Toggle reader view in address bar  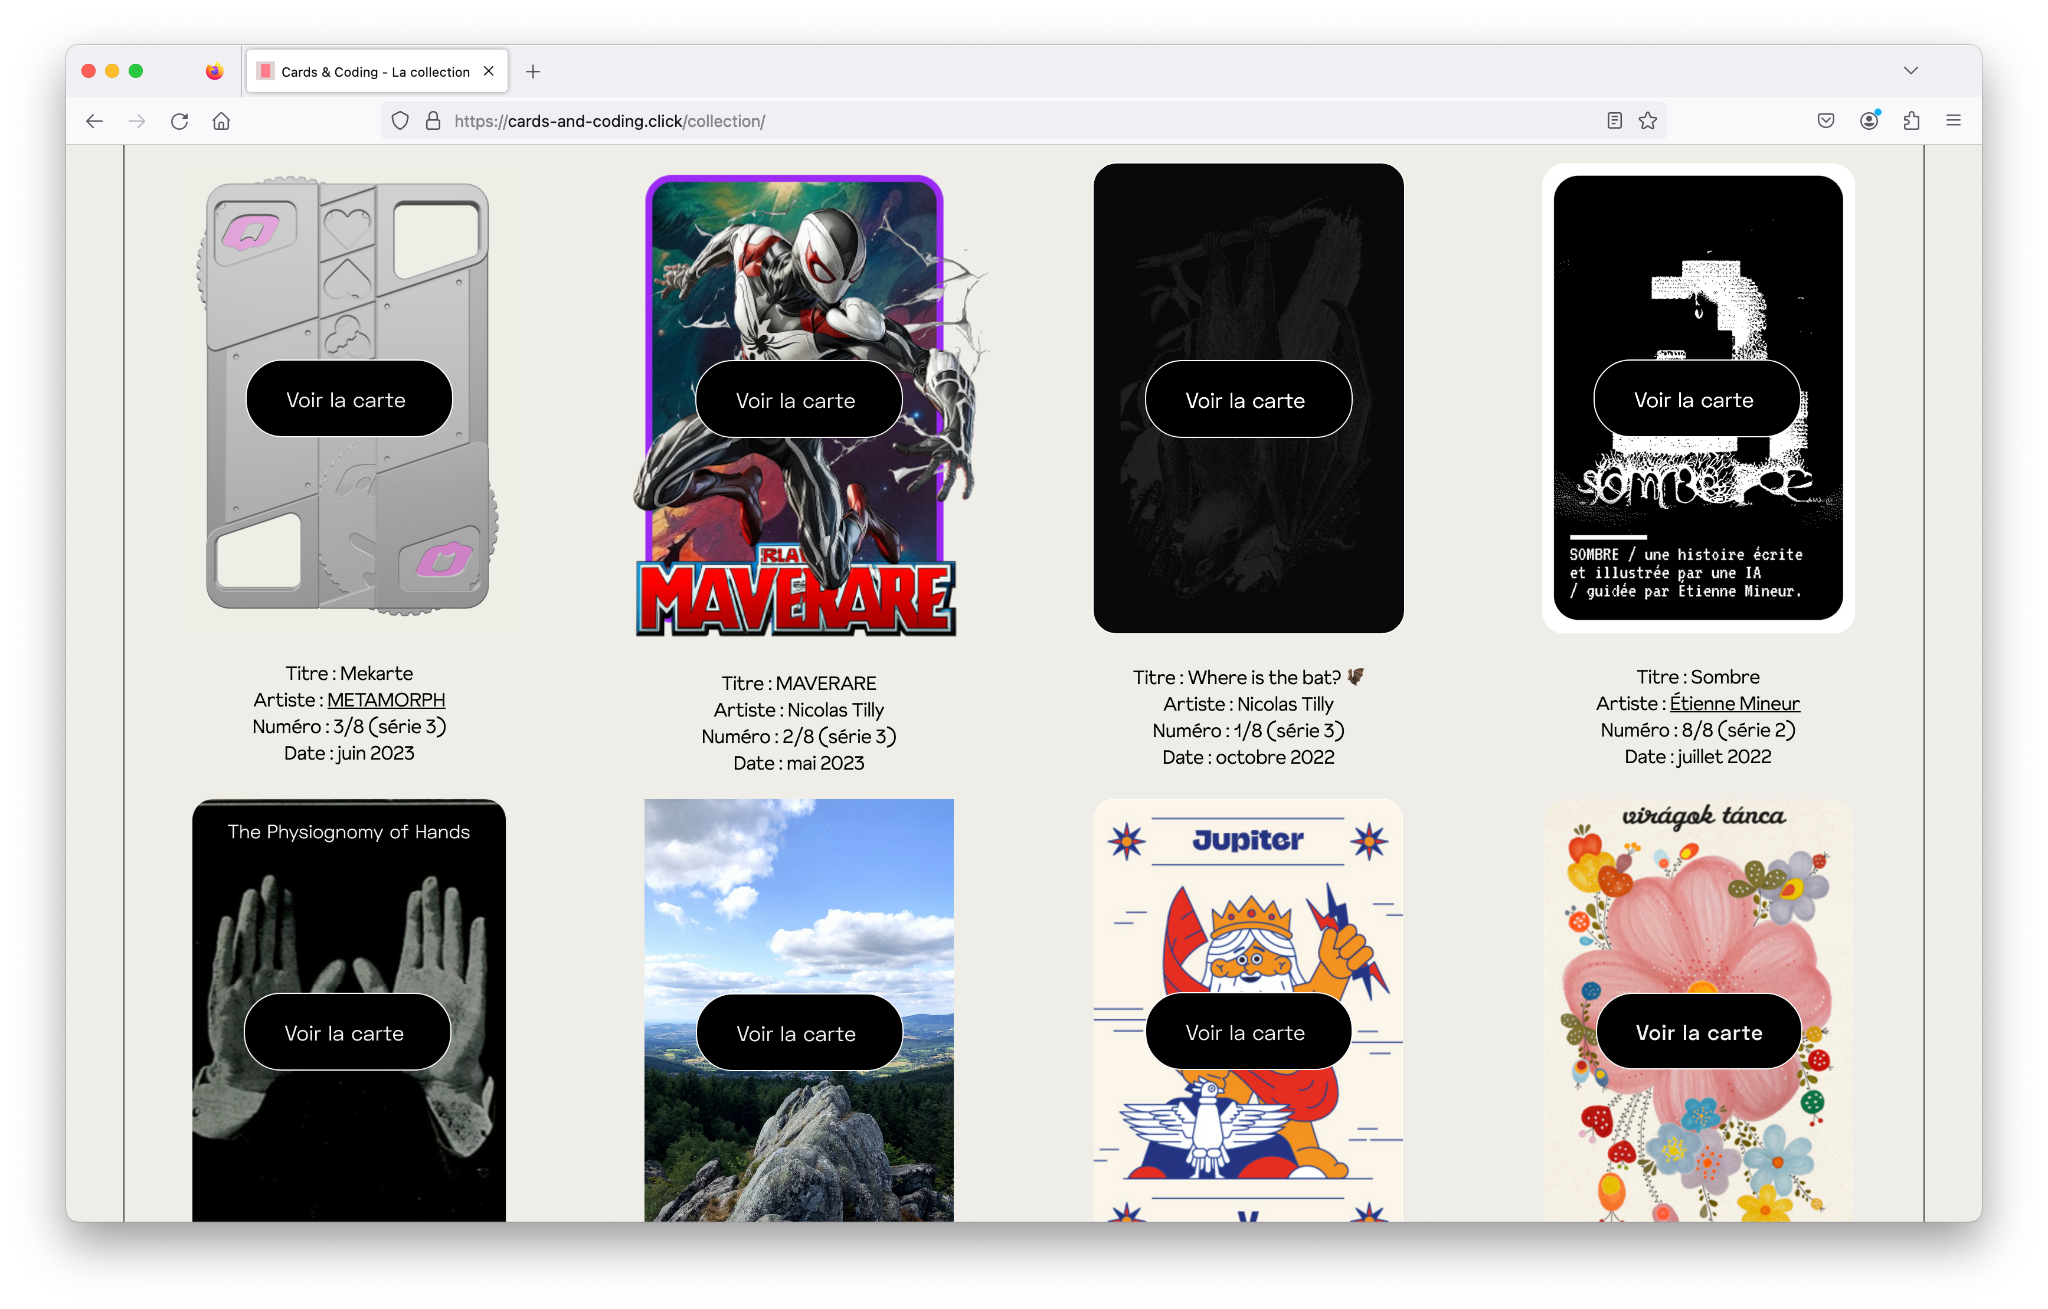click(x=1614, y=121)
